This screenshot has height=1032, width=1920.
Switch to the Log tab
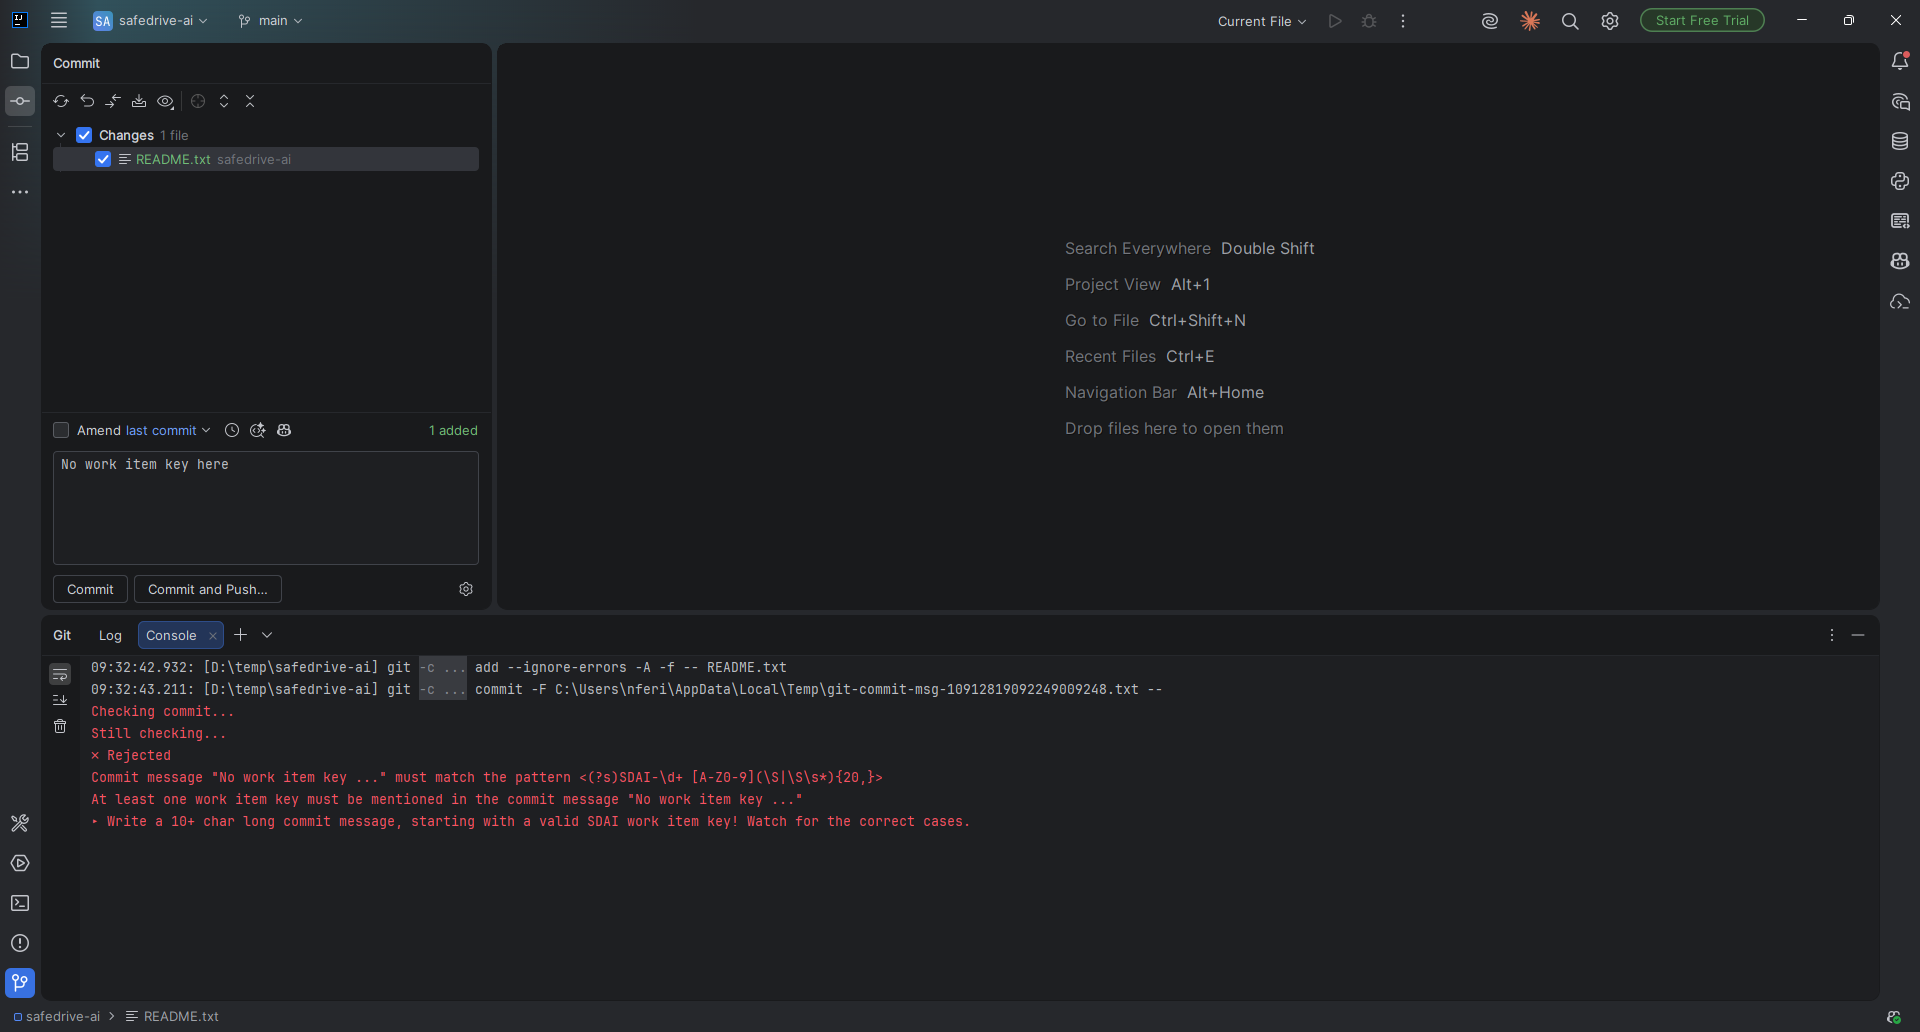[x=110, y=635]
